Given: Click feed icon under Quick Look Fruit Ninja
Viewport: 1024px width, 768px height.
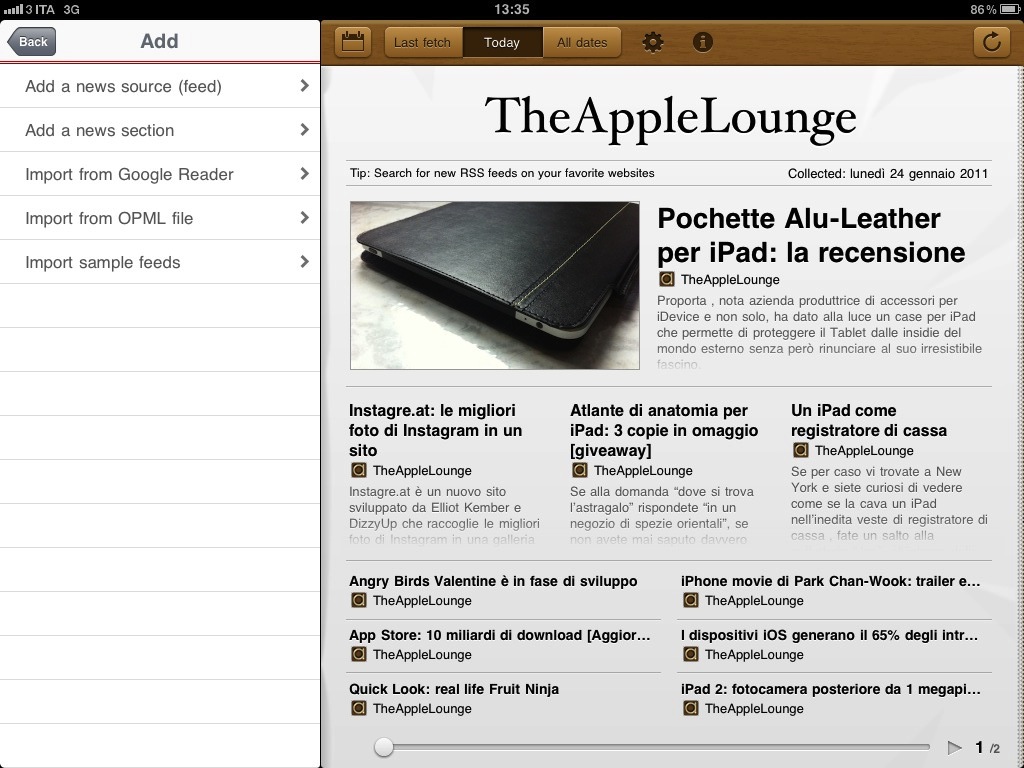Looking at the screenshot, I should pos(359,708).
